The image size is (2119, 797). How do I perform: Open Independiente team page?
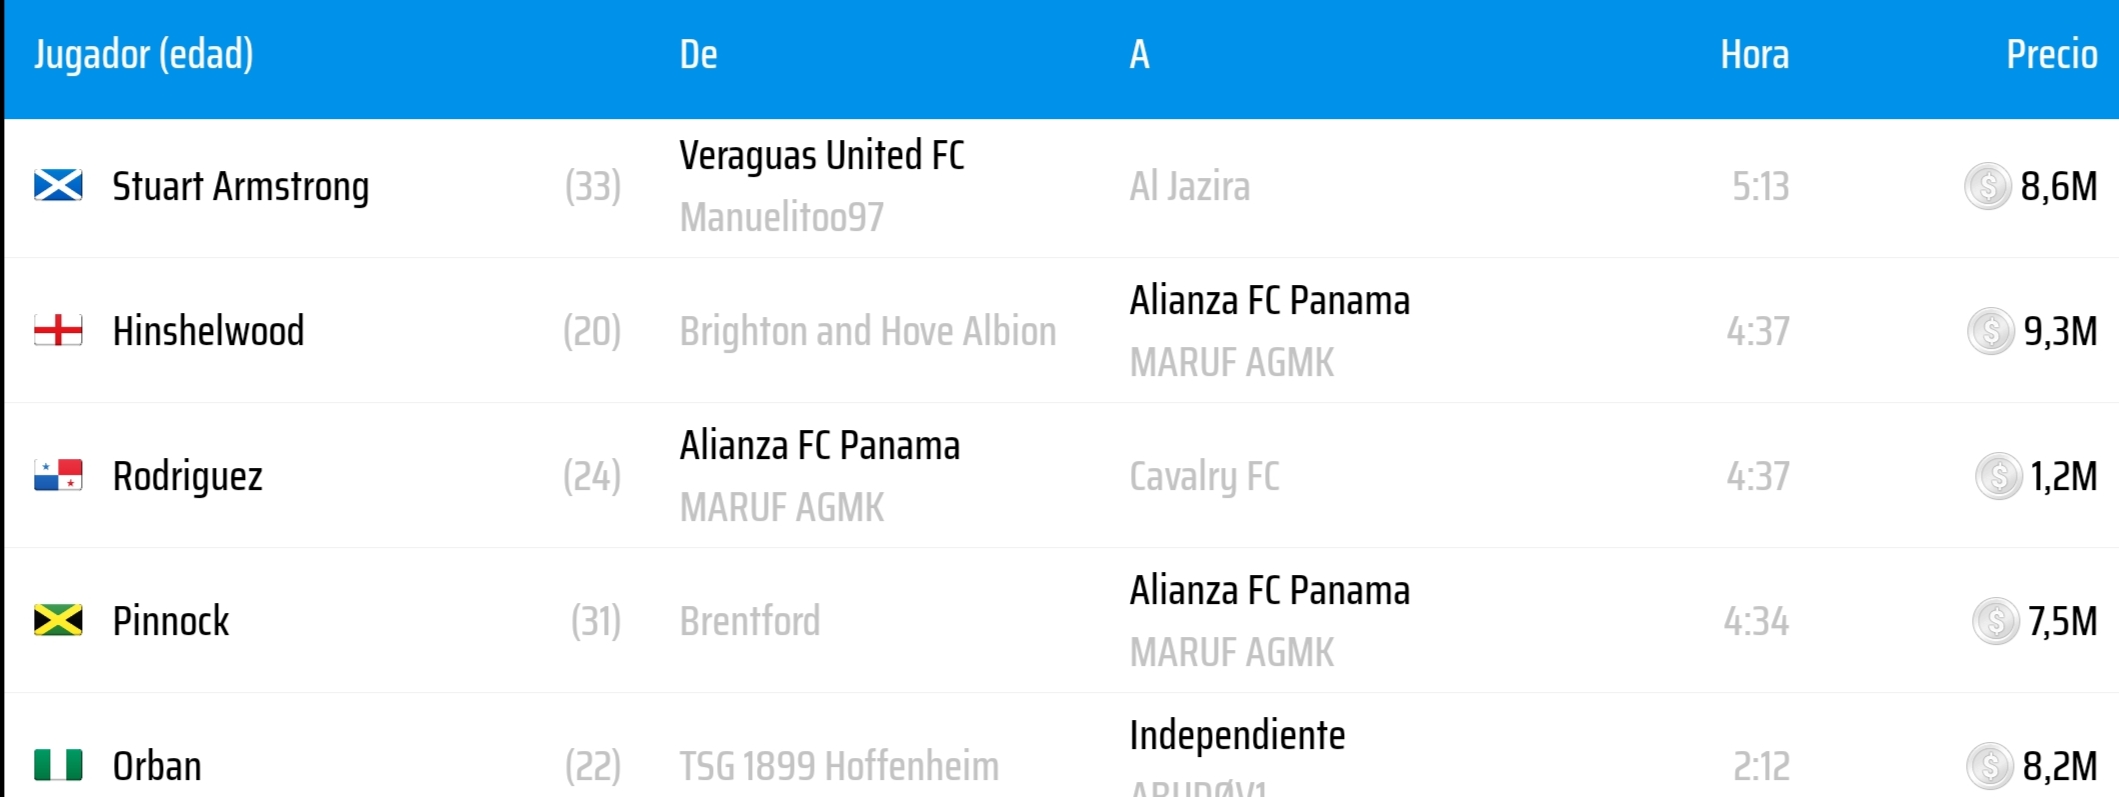click(1237, 736)
